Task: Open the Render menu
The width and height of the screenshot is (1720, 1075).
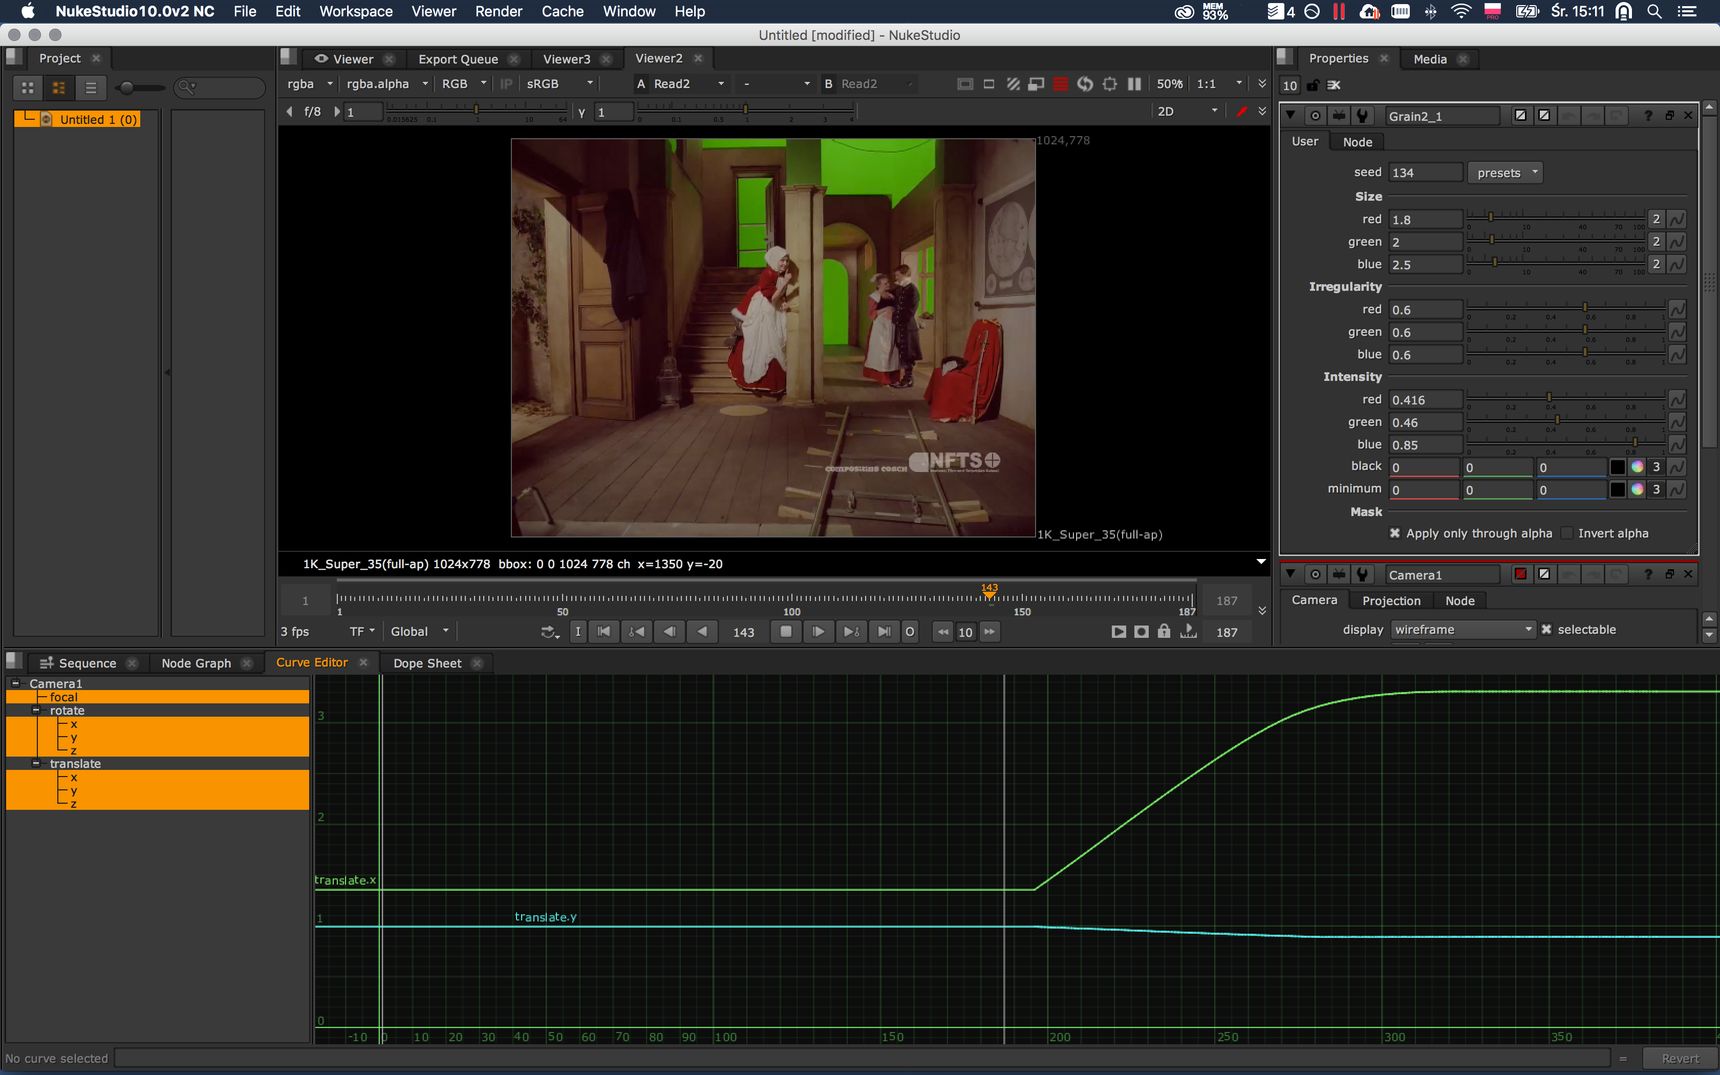Action: click(x=499, y=12)
